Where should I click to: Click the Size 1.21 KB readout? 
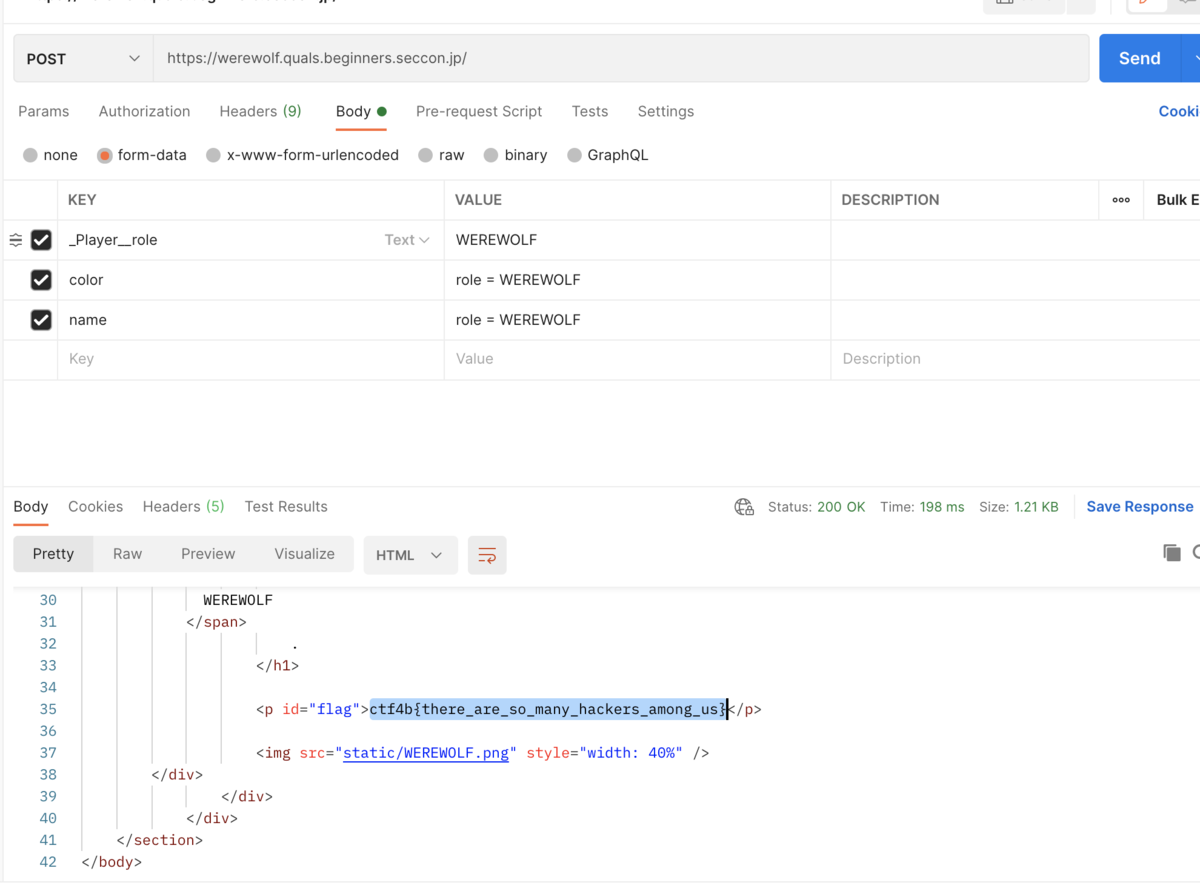coord(1018,507)
